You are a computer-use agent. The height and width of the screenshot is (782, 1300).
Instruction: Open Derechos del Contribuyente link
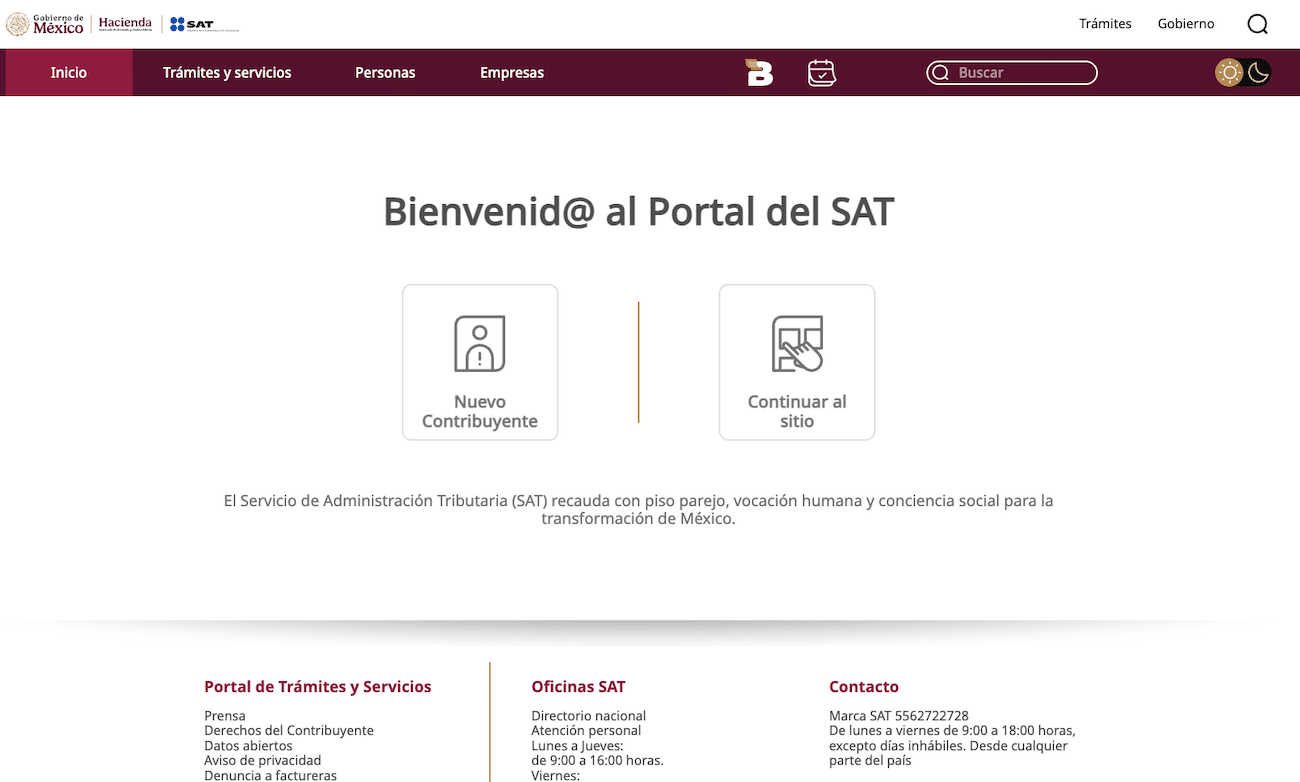289,731
